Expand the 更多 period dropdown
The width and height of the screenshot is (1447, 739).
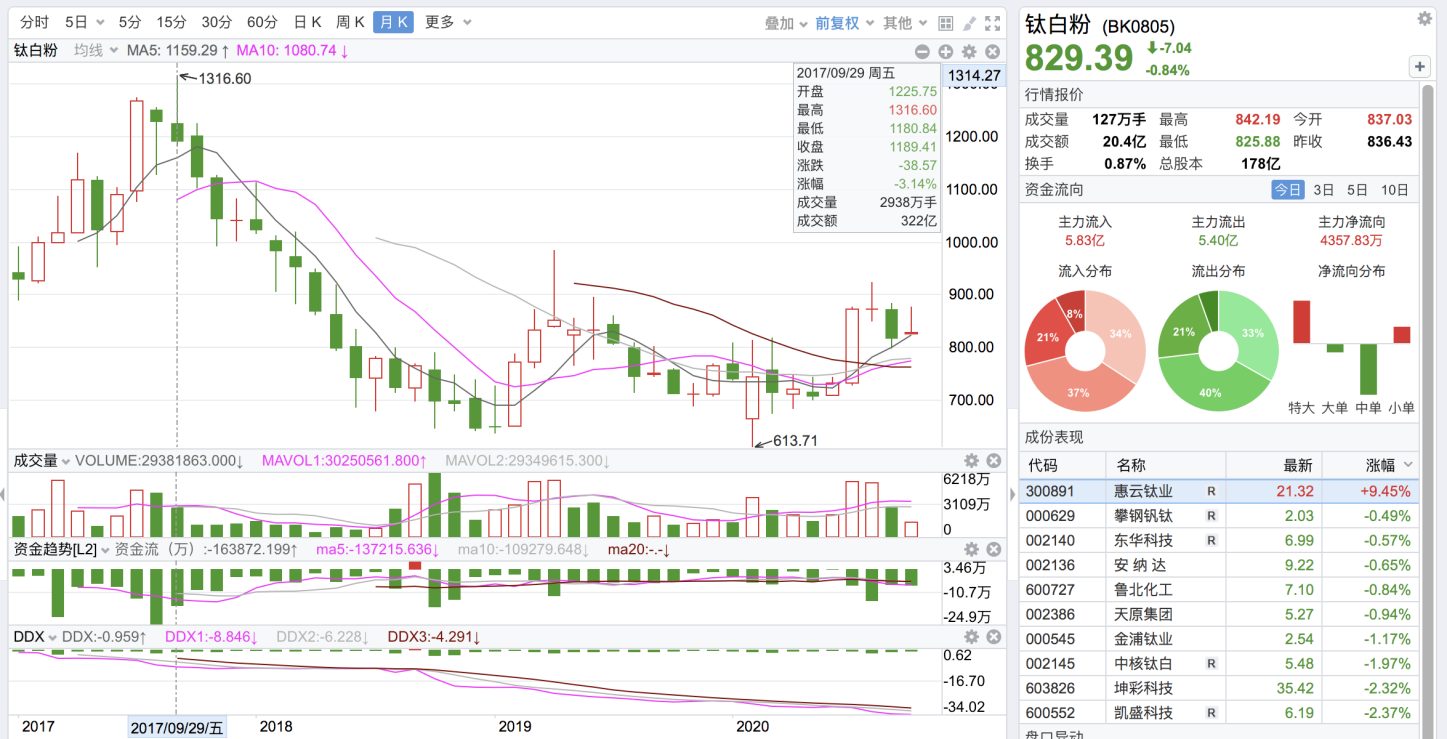(x=447, y=22)
